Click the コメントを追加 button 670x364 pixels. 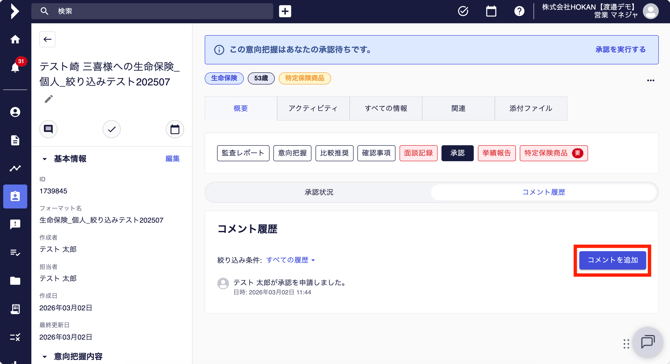[612, 260]
